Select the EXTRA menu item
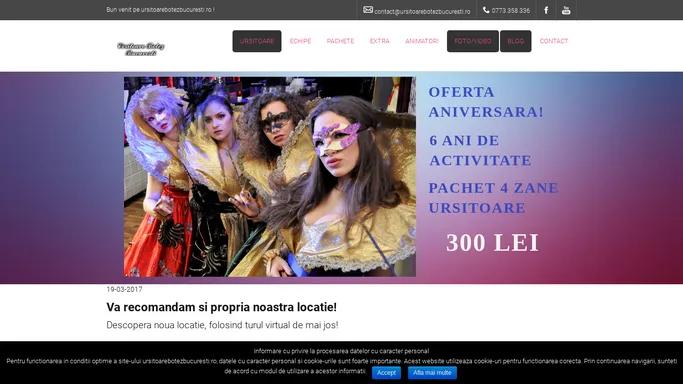Image resolution: width=683 pixels, height=384 pixels. point(379,41)
